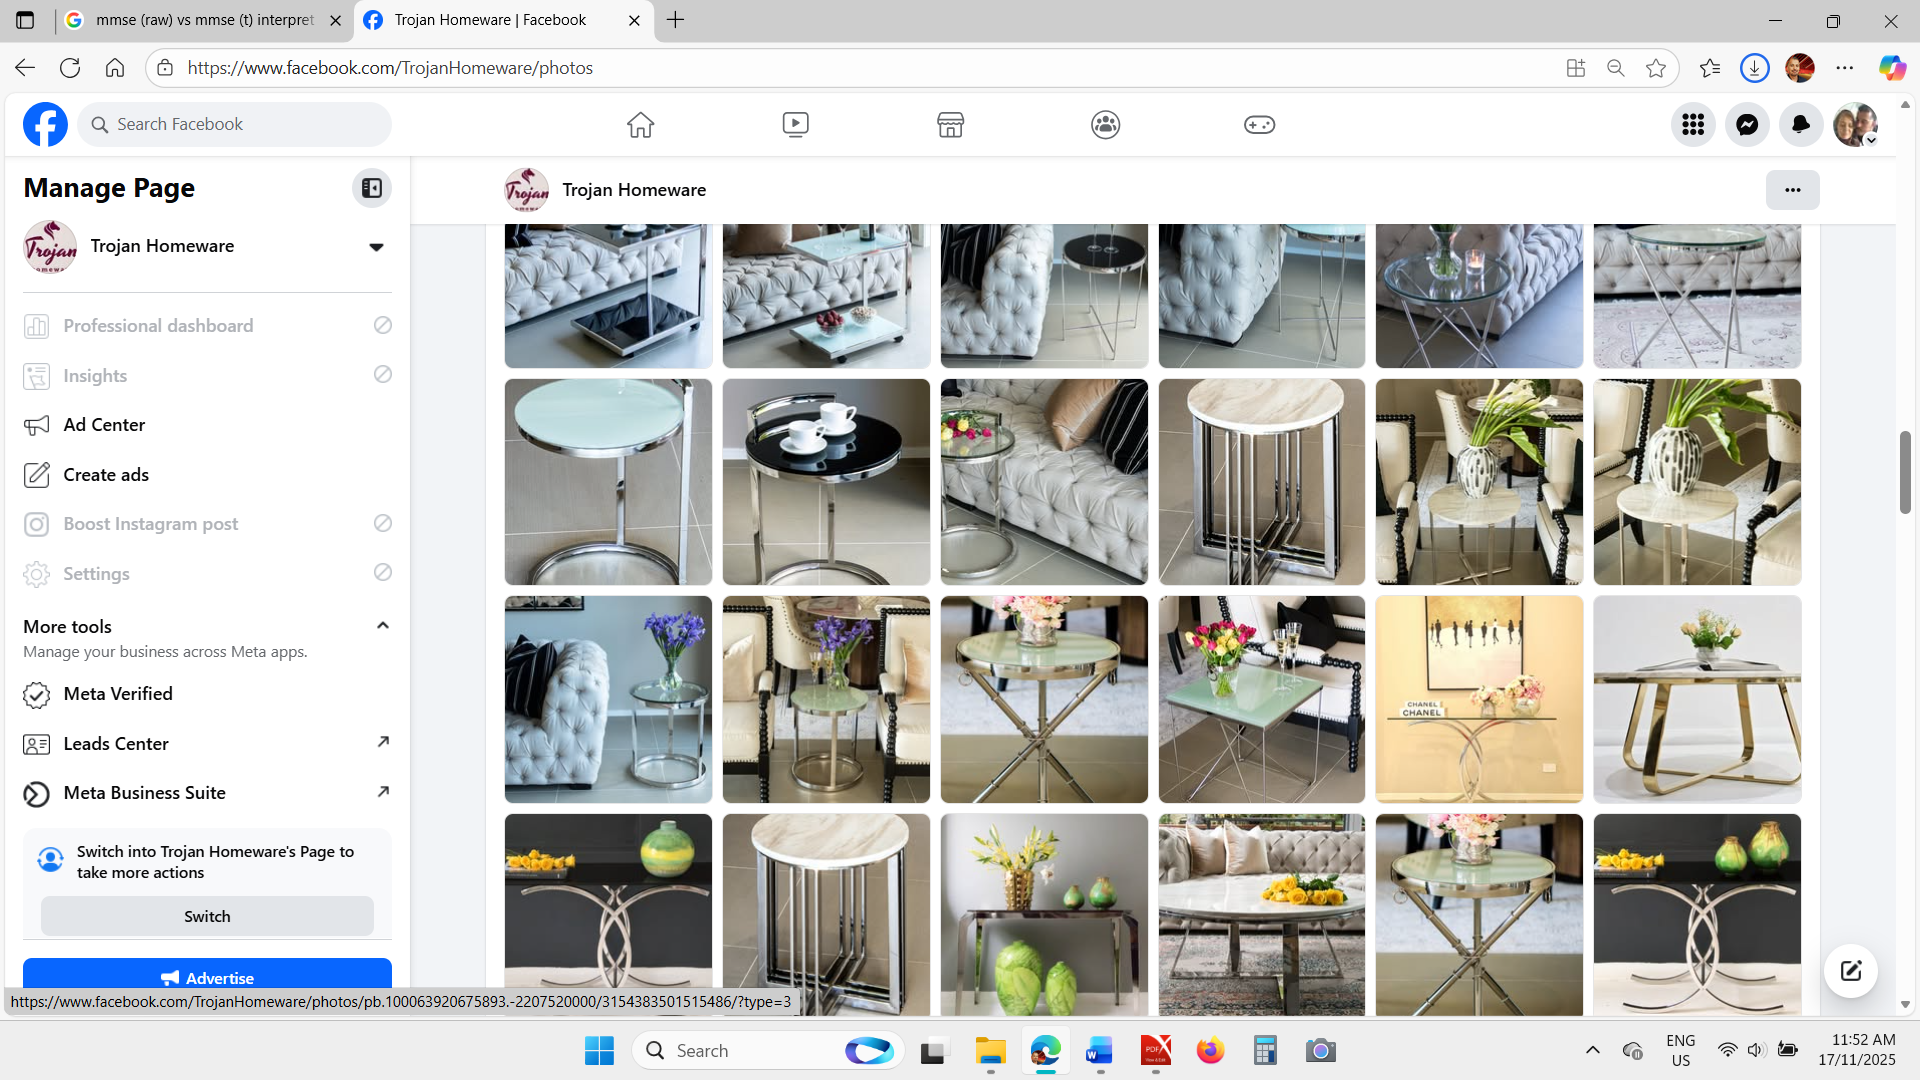
Task: Click the Switch button
Action: click(x=207, y=916)
